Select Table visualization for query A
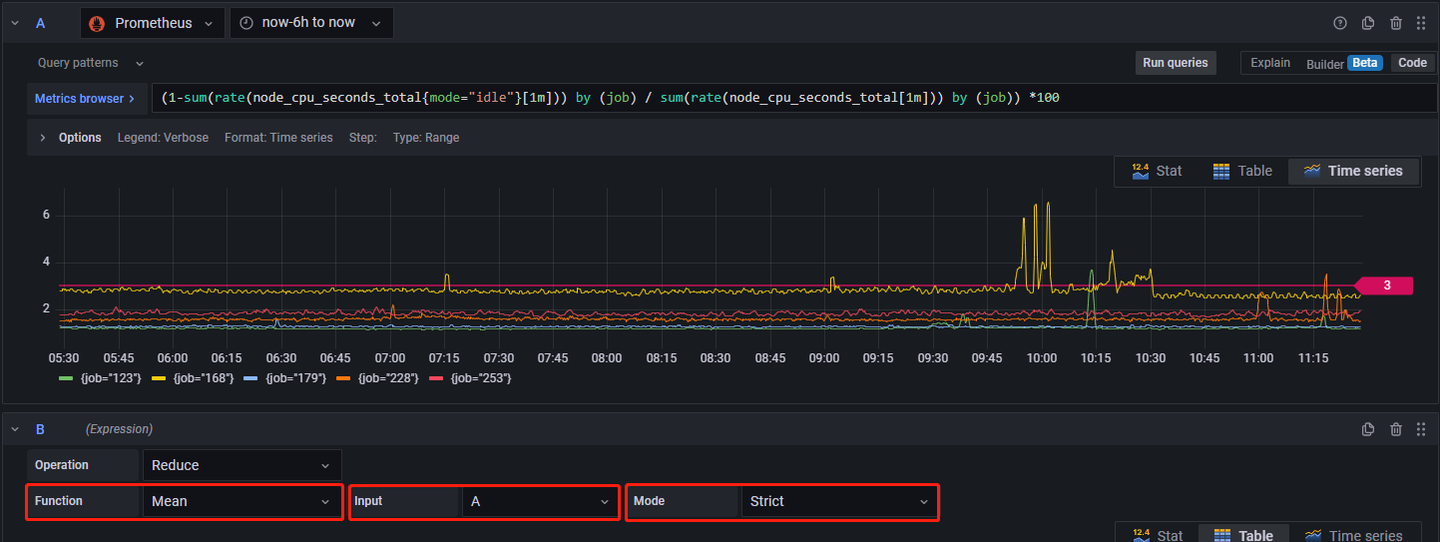1440x542 pixels. pos(1242,171)
